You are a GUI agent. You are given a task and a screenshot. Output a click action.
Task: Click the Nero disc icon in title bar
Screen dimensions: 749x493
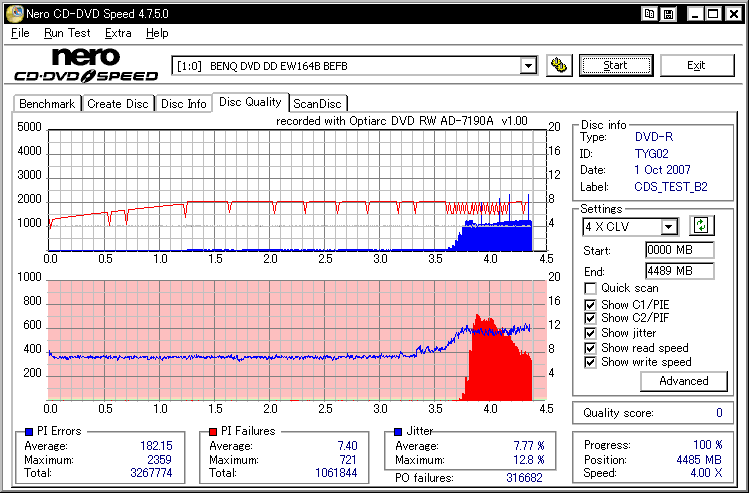tap(14, 14)
